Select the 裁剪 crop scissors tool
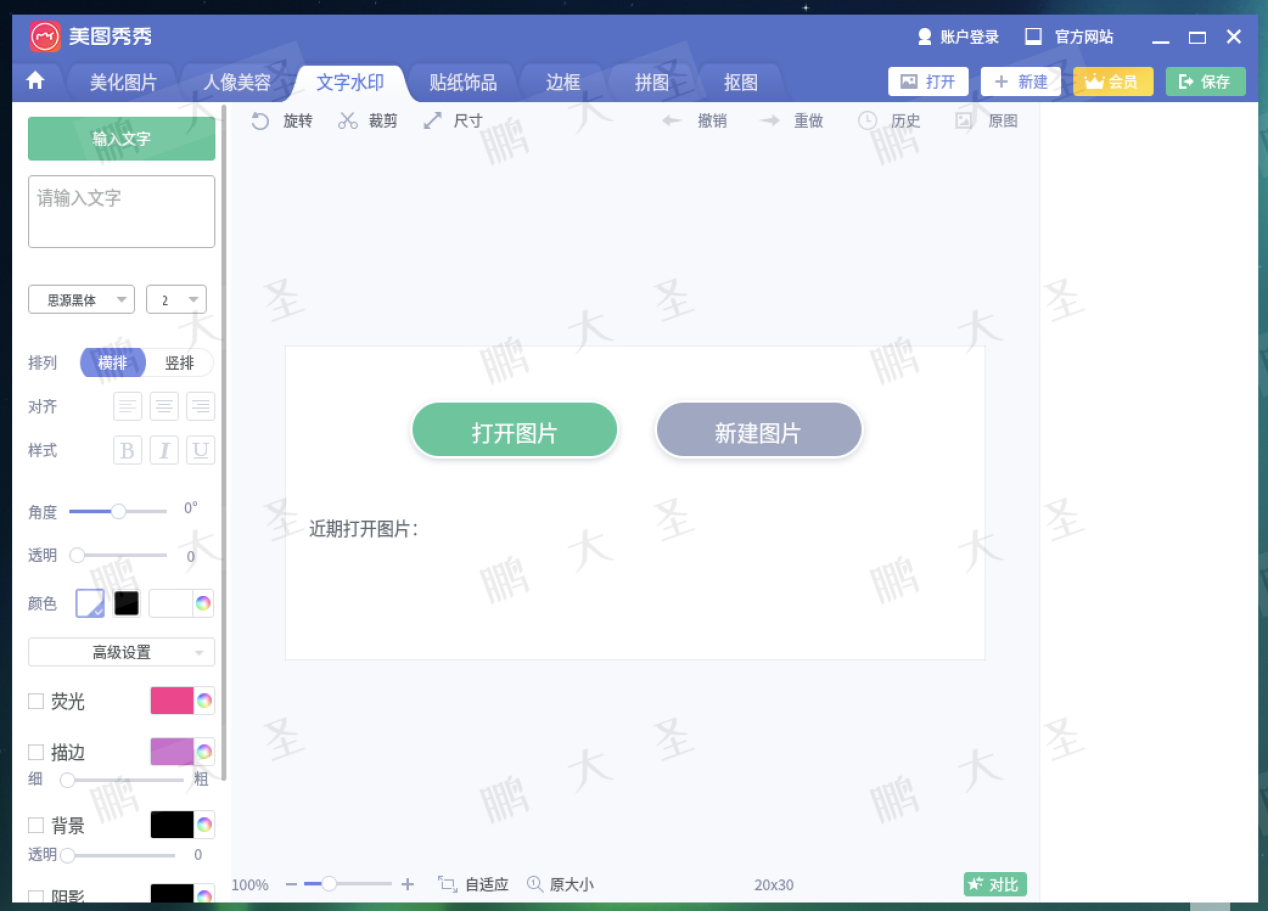Viewport: 1268px width, 911px height. pyautogui.click(x=368, y=121)
